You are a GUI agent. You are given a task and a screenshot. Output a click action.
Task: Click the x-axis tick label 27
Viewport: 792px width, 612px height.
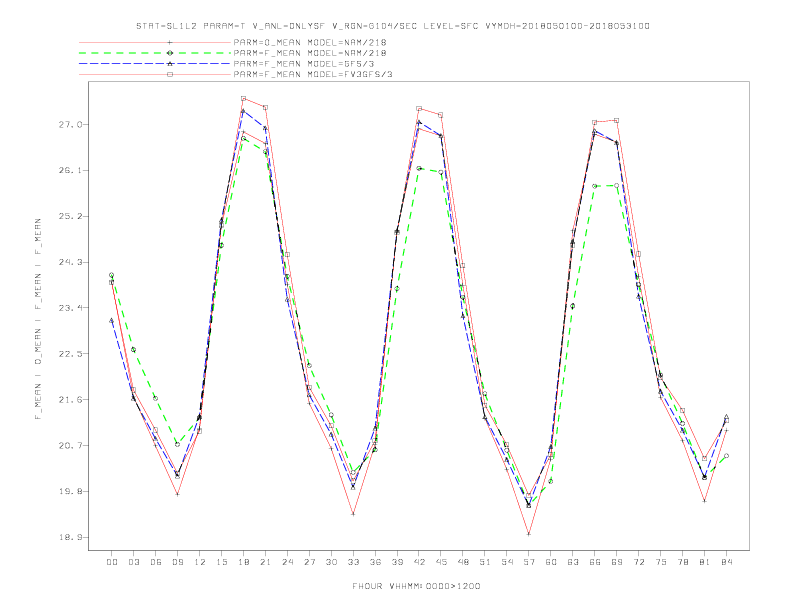point(309,562)
